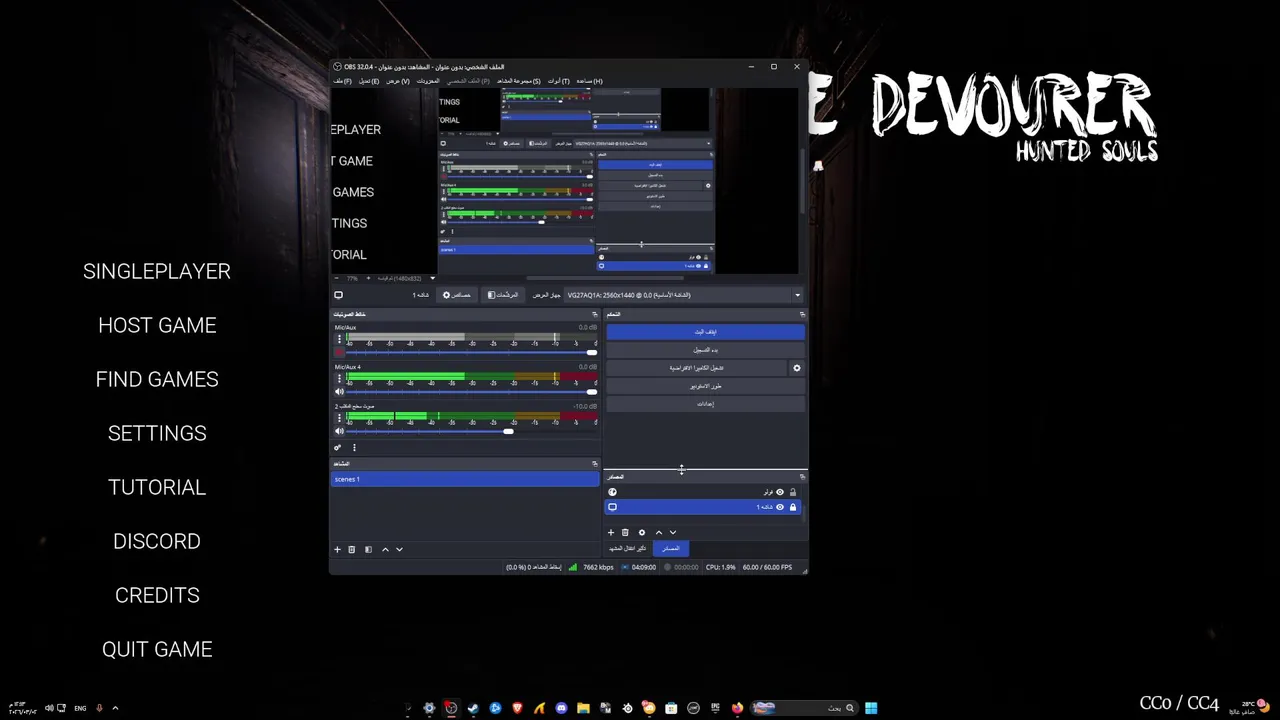Show hidden system tray icons chevron
This screenshot has width=1280, height=720.
[x=115, y=708]
